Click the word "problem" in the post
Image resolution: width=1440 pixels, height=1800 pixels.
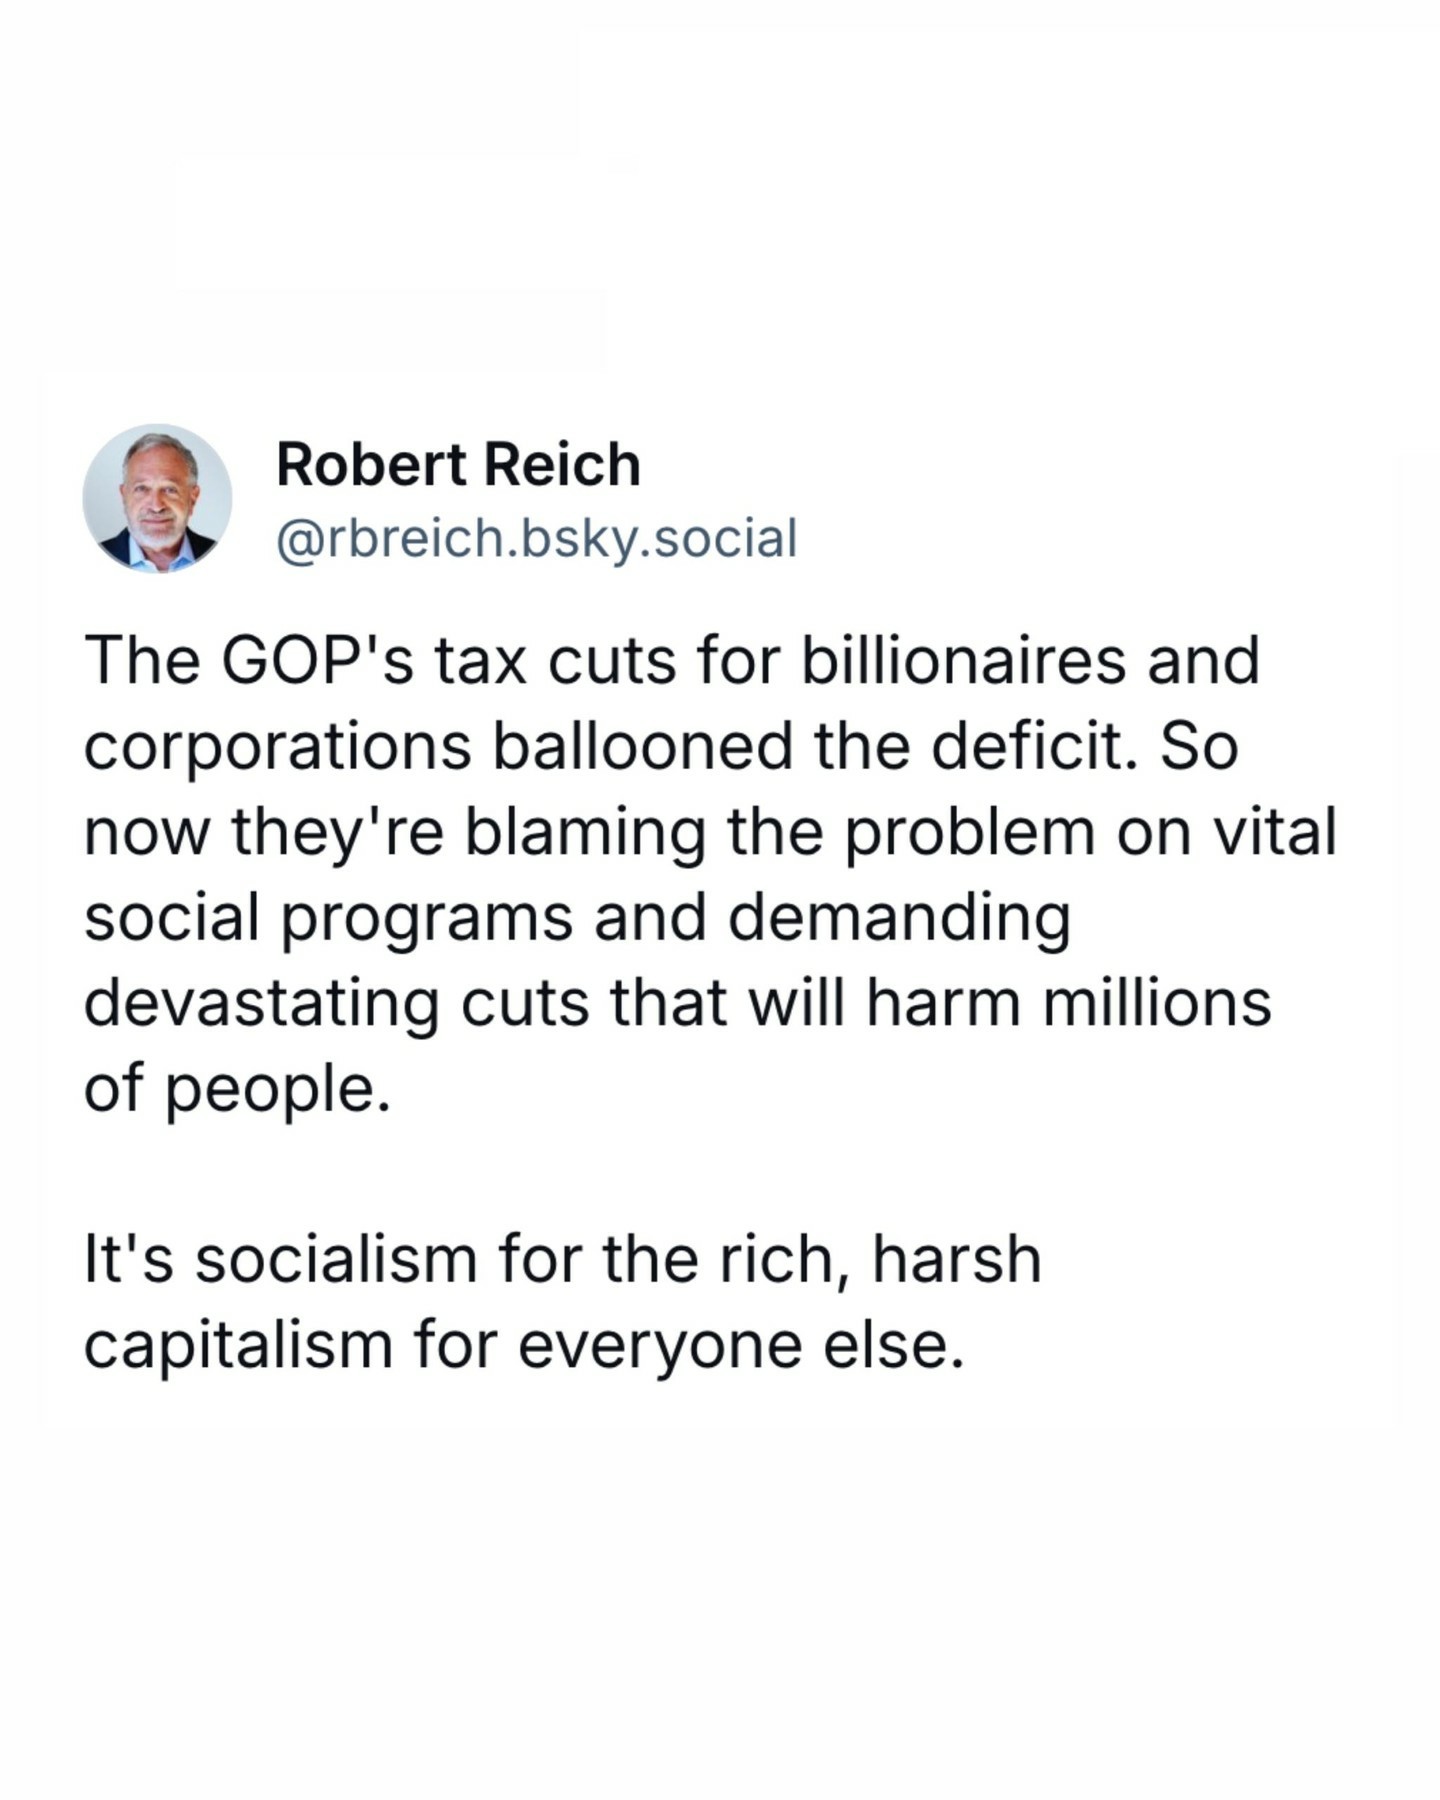(970, 832)
